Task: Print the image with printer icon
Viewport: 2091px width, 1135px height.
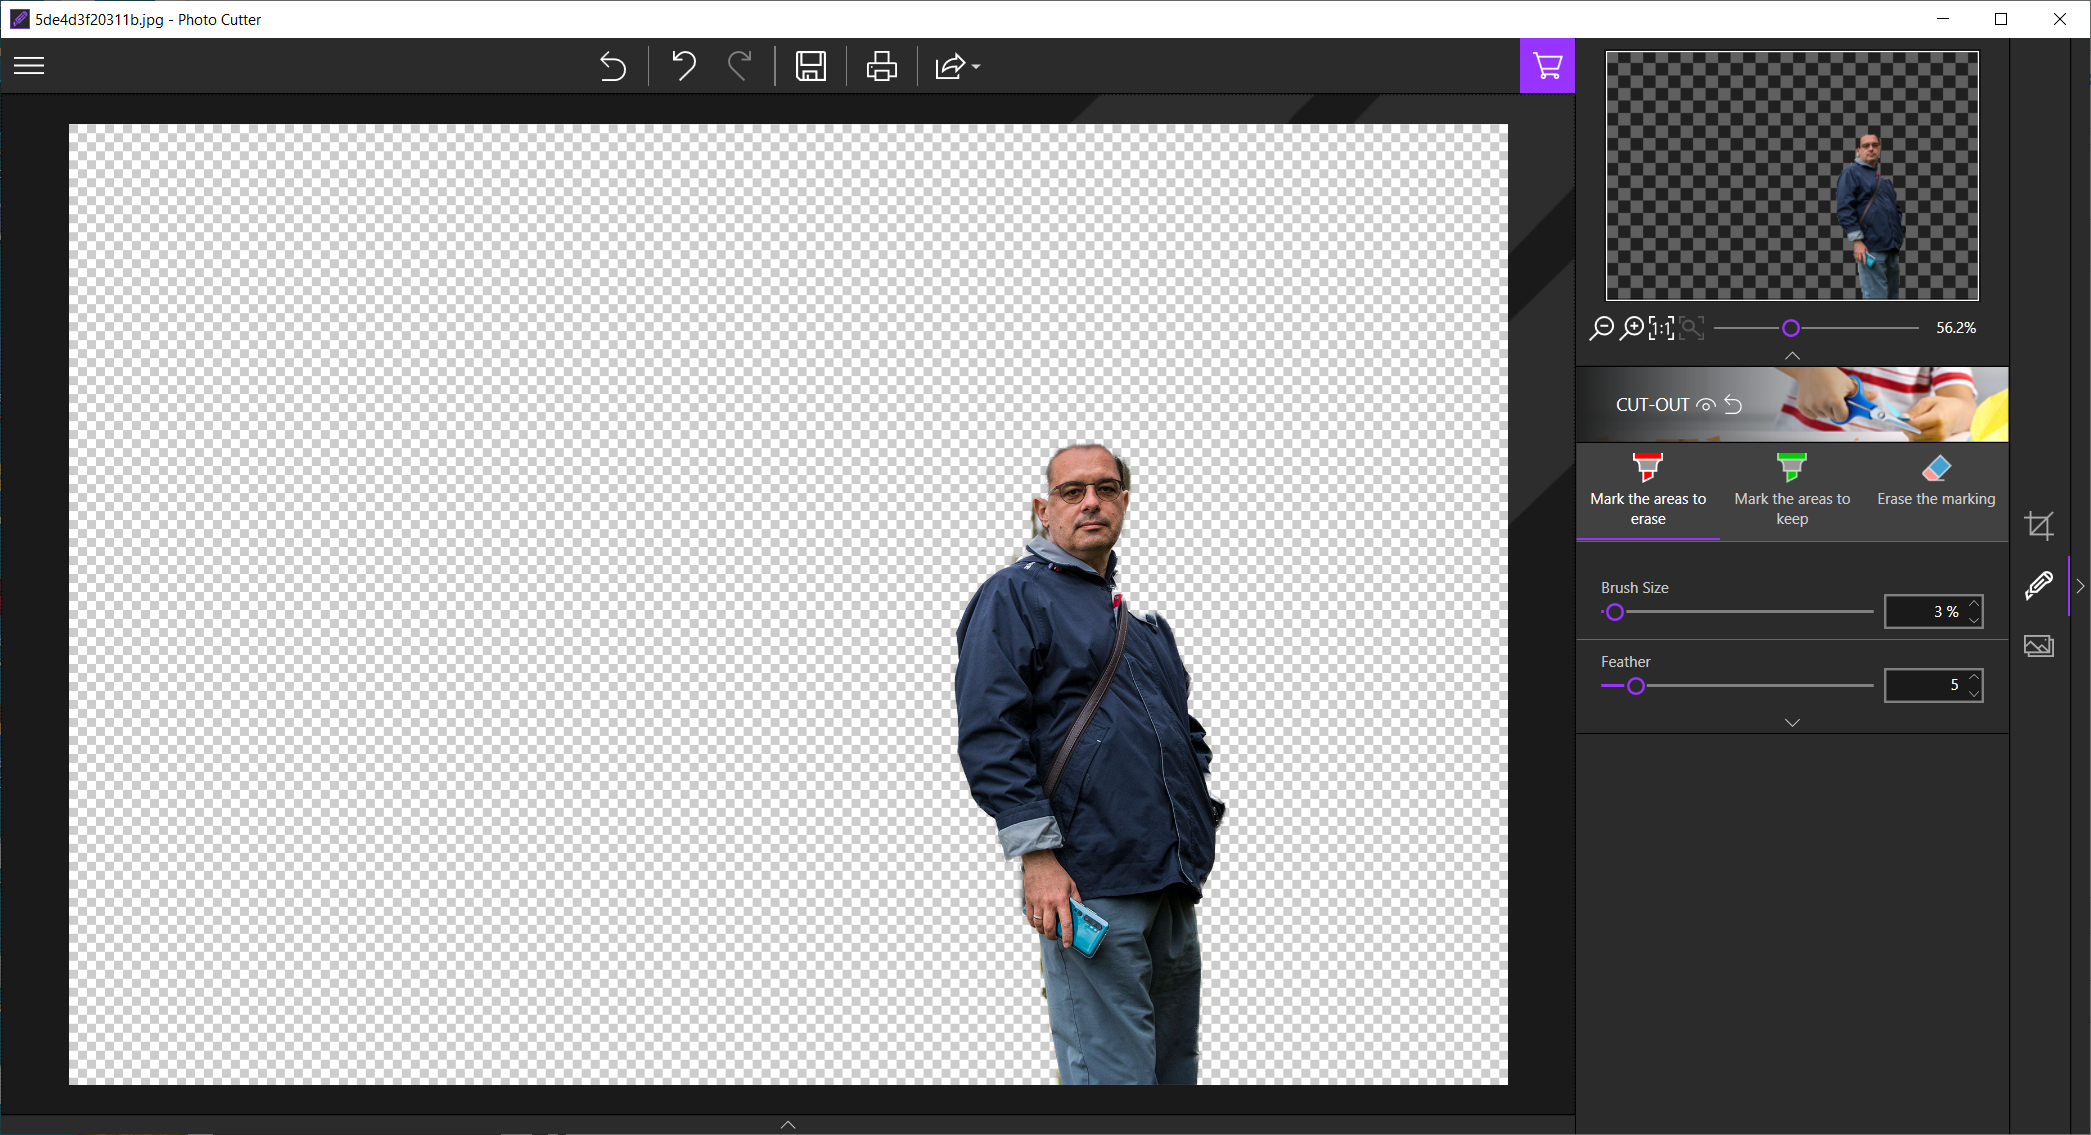Action: (881, 67)
